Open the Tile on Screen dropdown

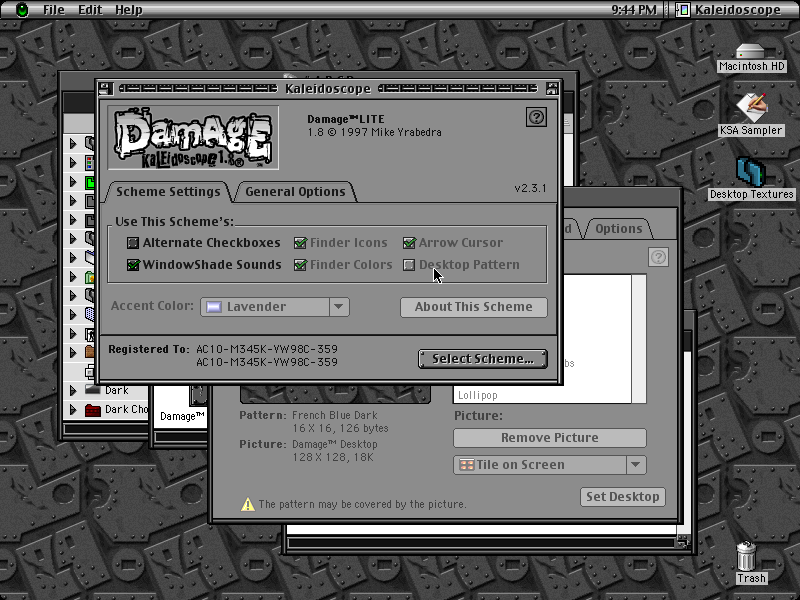[x=550, y=465]
